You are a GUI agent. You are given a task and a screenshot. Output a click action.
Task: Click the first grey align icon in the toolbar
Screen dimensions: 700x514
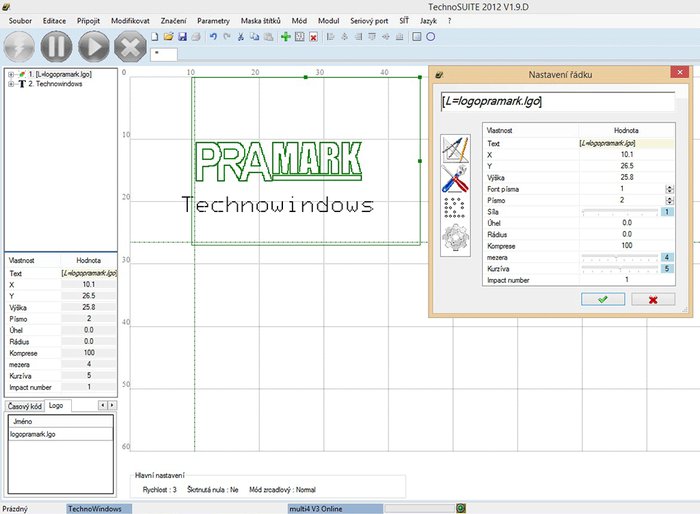pyautogui.click(x=330, y=37)
